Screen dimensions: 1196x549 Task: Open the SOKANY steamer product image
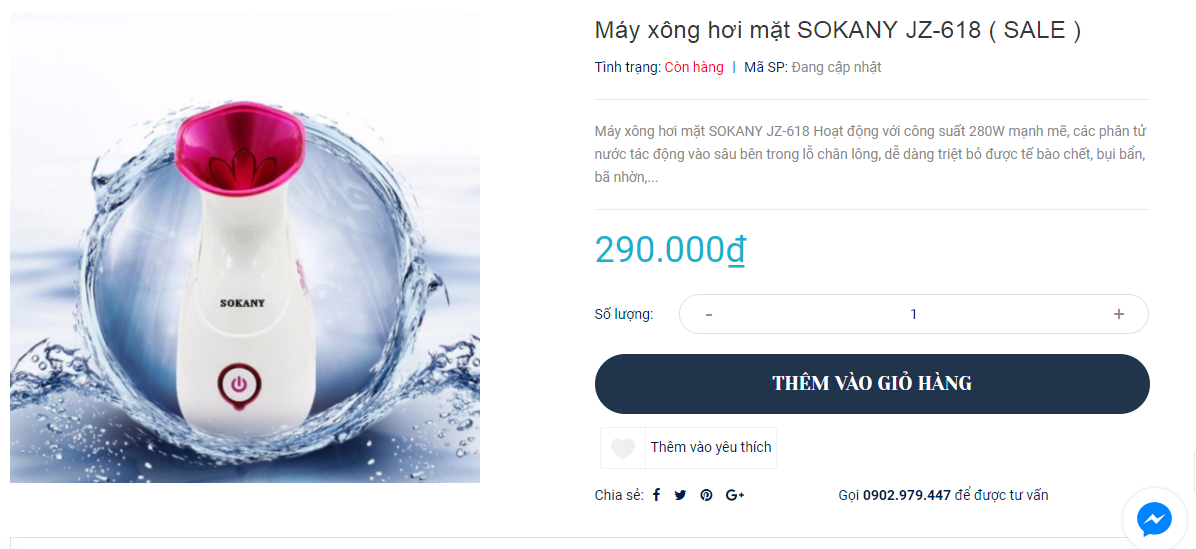pos(245,248)
